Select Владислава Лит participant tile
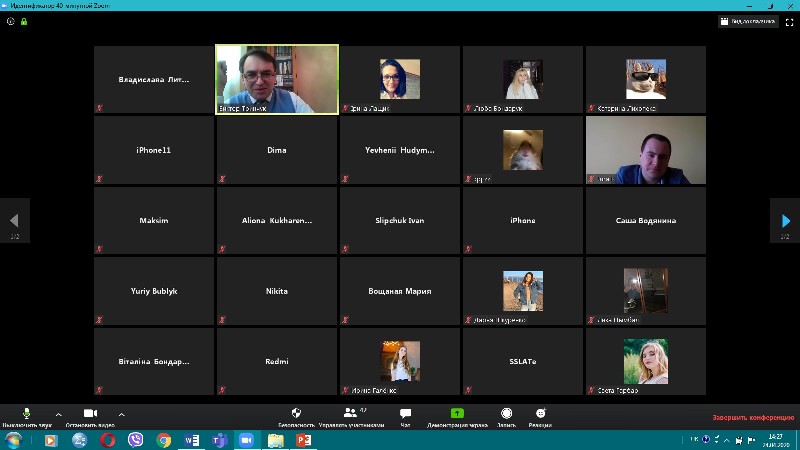 coord(154,80)
